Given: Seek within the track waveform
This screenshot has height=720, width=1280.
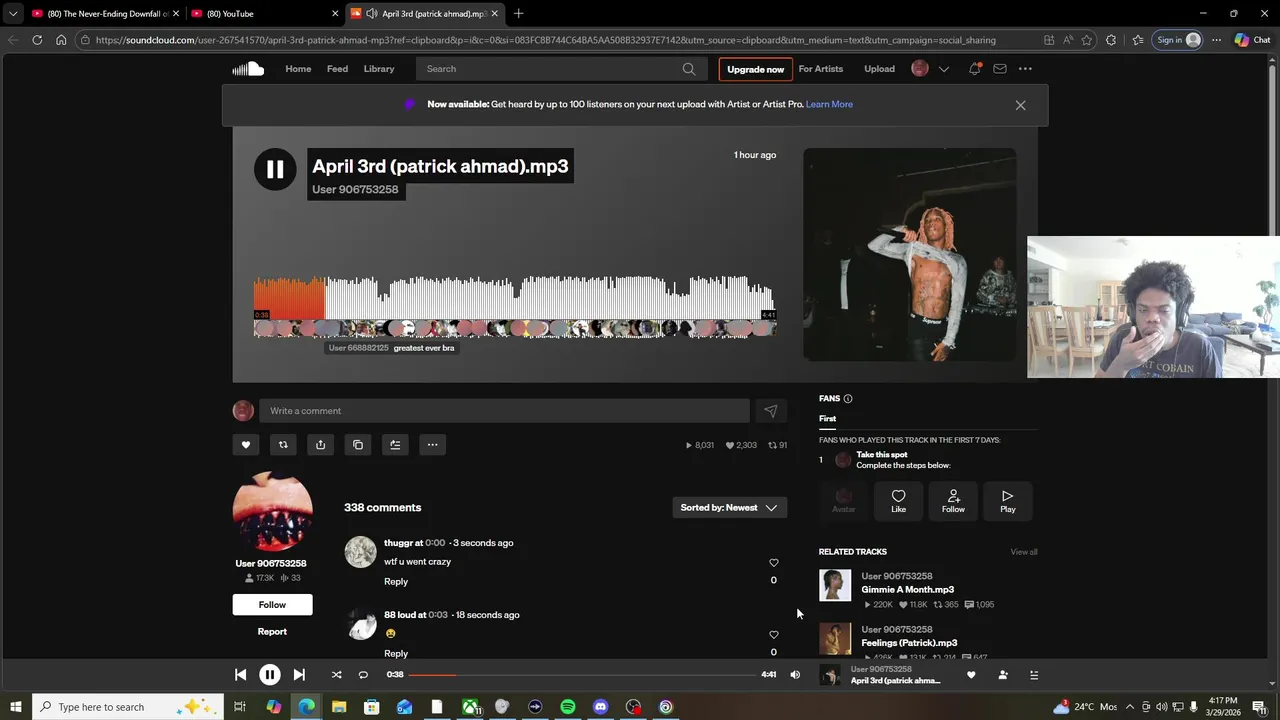Looking at the screenshot, I should pos(515,297).
